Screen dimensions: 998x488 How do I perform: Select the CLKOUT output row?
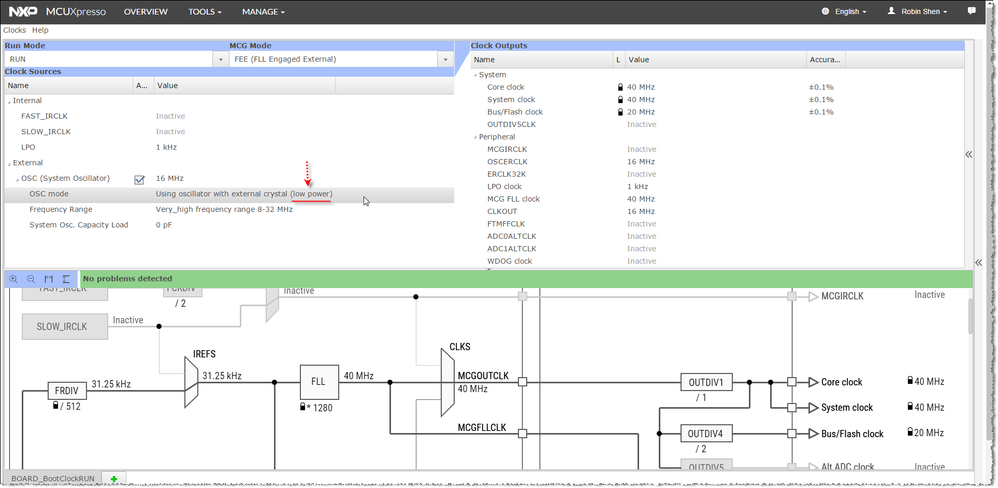point(718,211)
